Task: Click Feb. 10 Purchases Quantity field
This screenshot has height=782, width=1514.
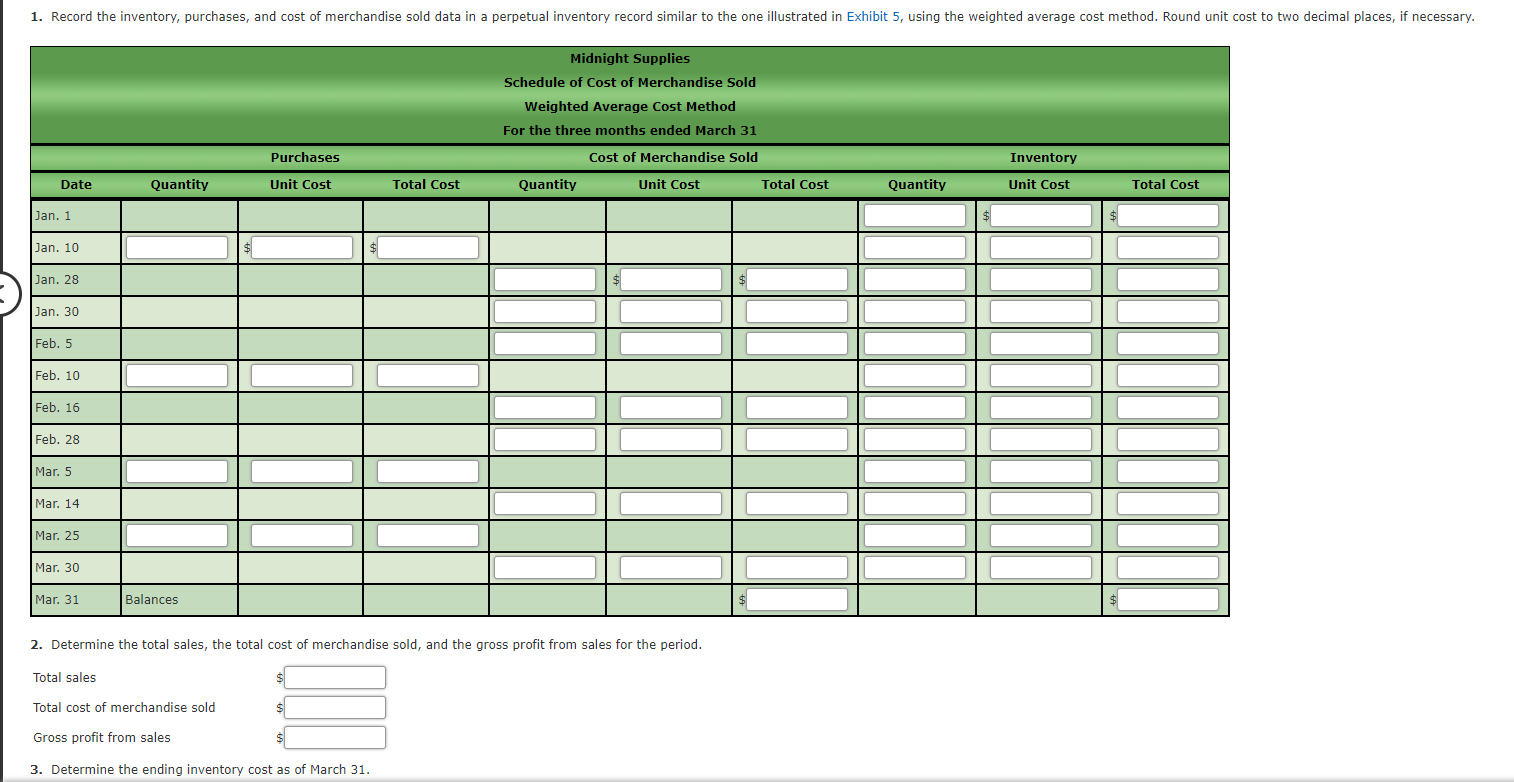Action: coord(177,375)
